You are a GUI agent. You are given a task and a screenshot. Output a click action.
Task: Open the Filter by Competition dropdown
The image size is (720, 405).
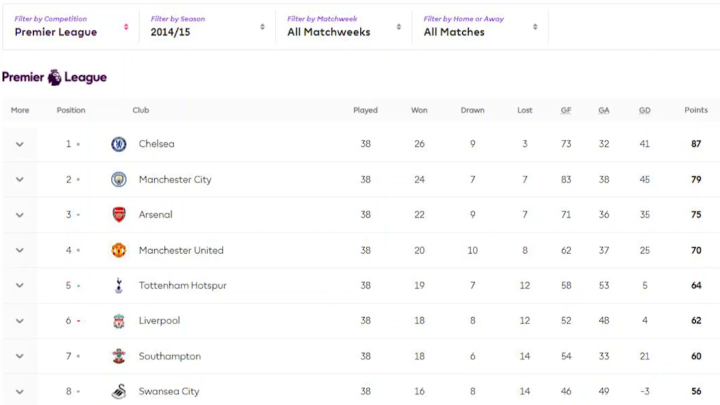click(70, 26)
